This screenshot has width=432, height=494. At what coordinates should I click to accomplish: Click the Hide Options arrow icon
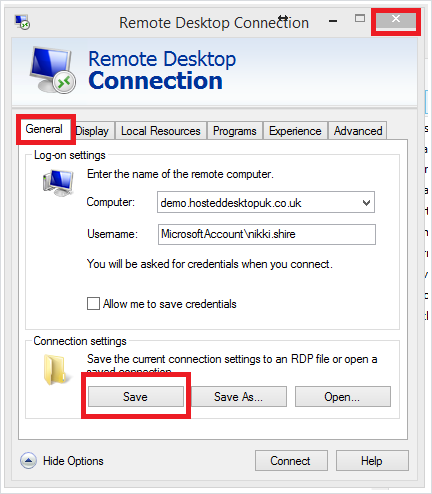pos(28,461)
